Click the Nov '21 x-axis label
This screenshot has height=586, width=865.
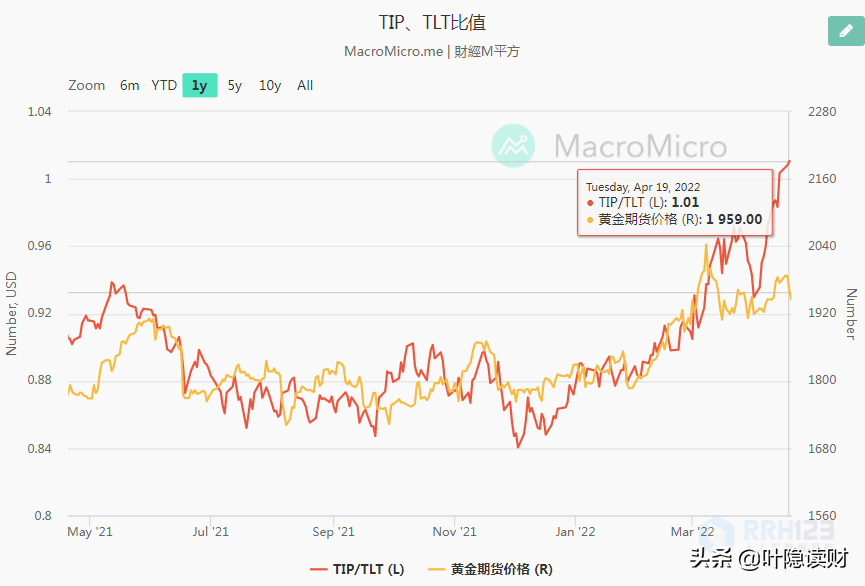(x=454, y=532)
